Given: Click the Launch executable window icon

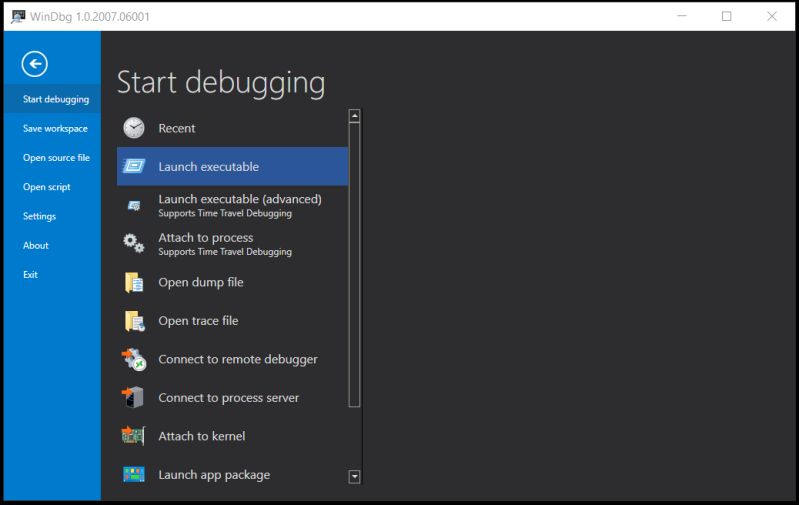Looking at the screenshot, I should pyautogui.click(x=134, y=166).
